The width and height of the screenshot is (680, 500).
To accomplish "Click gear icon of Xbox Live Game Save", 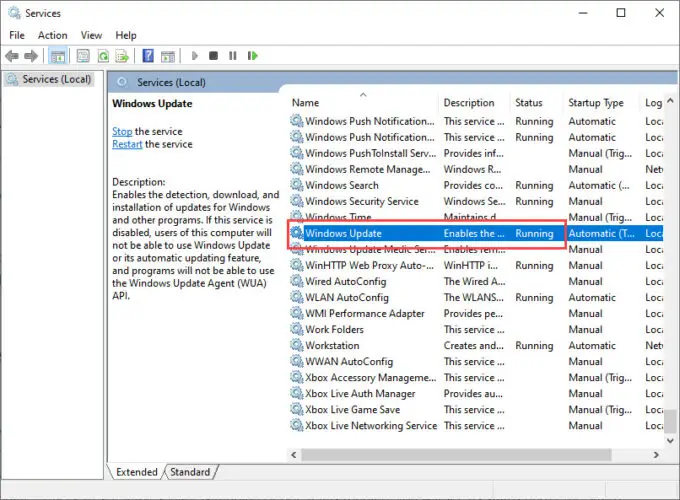I will (297, 410).
